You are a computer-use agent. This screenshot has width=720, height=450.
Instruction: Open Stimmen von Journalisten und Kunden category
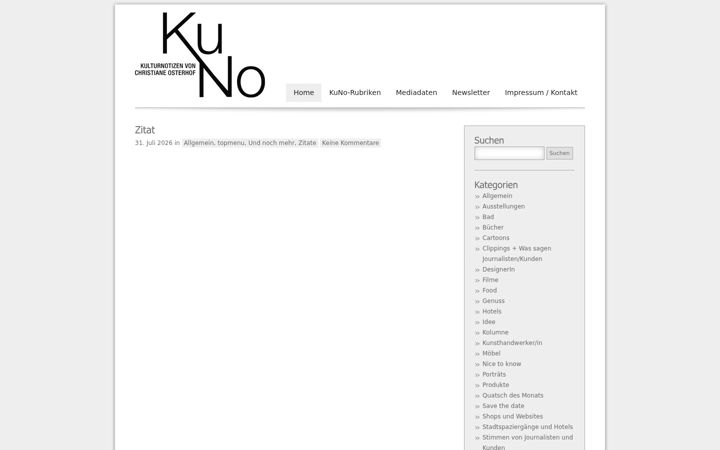click(x=528, y=442)
